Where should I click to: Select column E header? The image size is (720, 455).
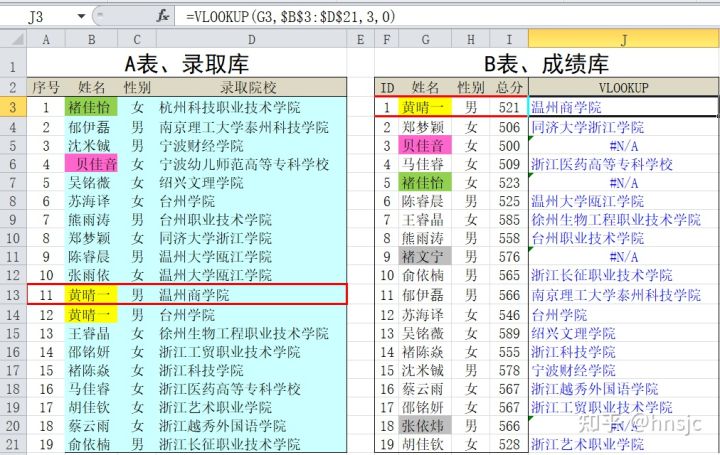tap(360, 39)
